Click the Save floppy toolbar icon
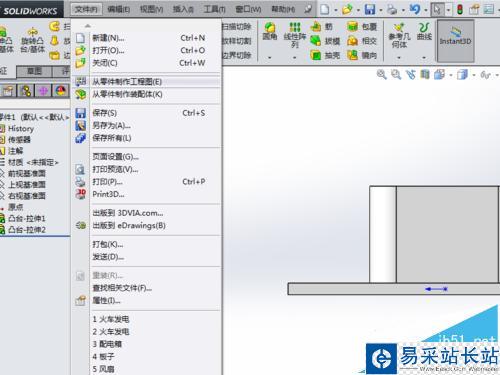 pos(370,9)
